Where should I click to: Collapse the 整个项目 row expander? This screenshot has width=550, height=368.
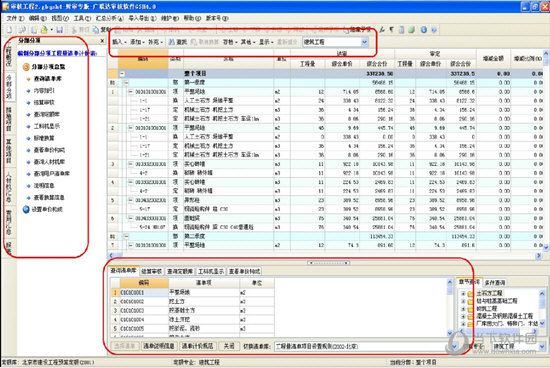[x=122, y=74]
